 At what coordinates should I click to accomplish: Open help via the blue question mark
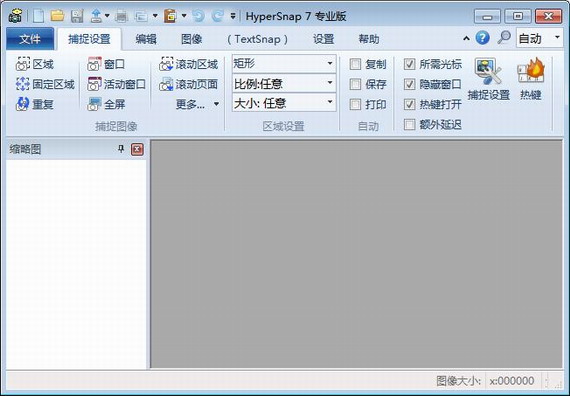[x=482, y=38]
